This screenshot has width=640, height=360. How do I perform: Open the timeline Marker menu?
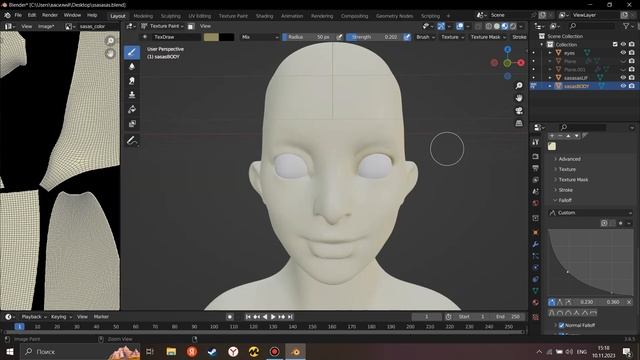pyautogui.click(x=101, y=317)
